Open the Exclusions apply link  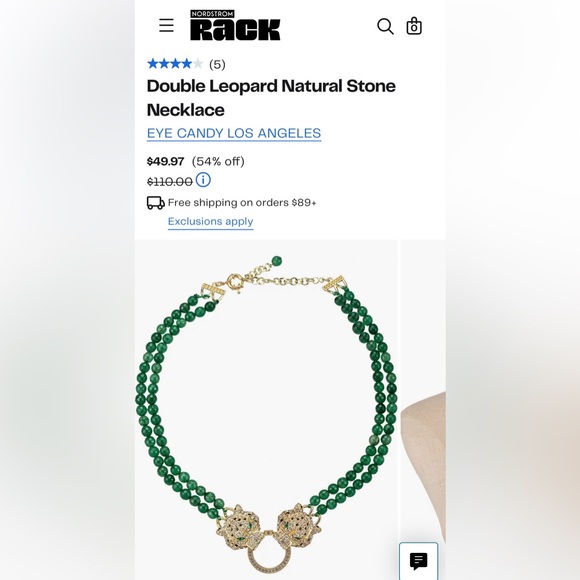[210, 222]
